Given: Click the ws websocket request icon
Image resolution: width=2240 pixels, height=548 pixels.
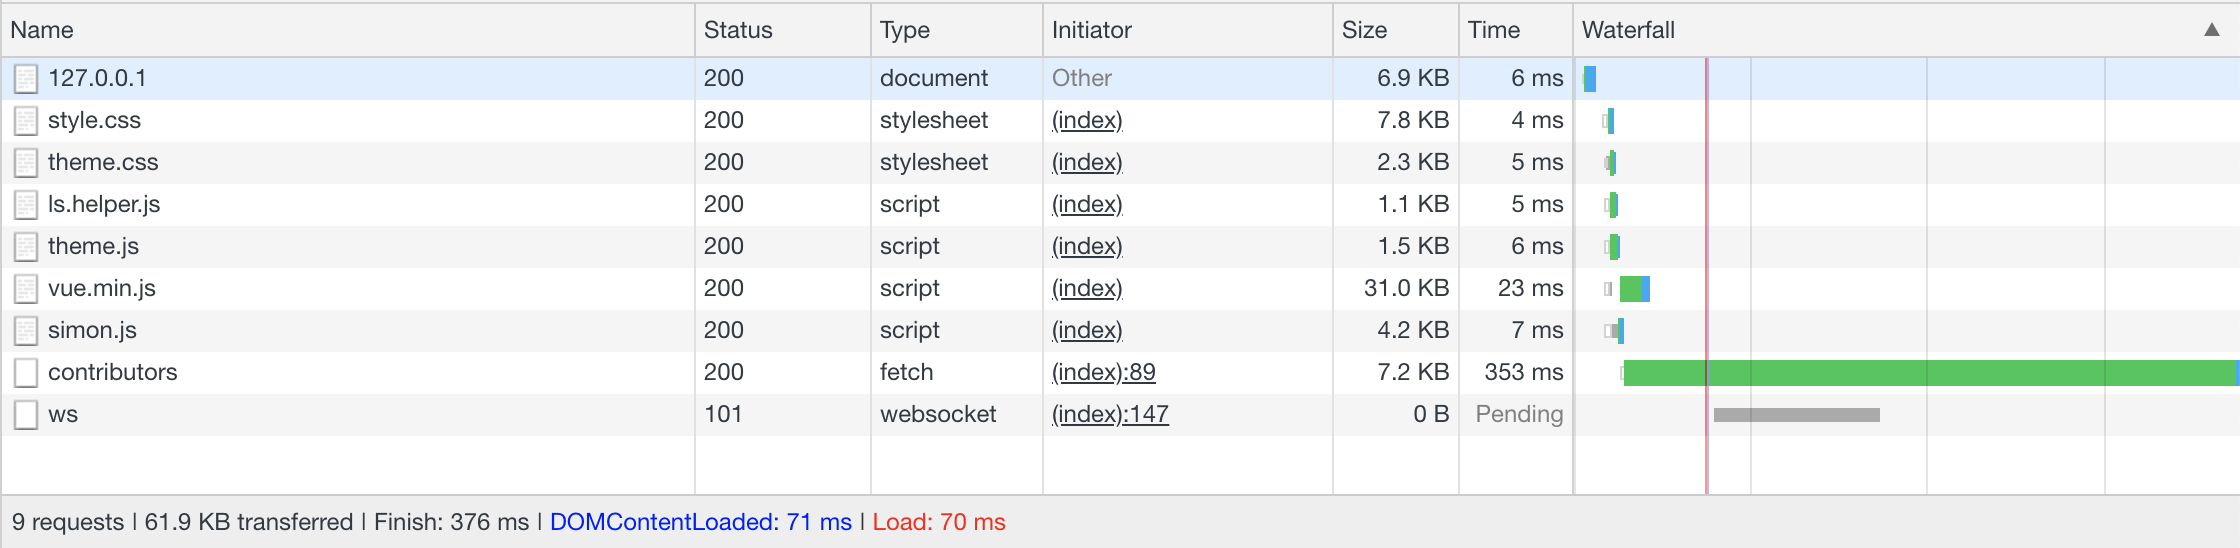Looking at the screenshot, I should pos(26,415).
